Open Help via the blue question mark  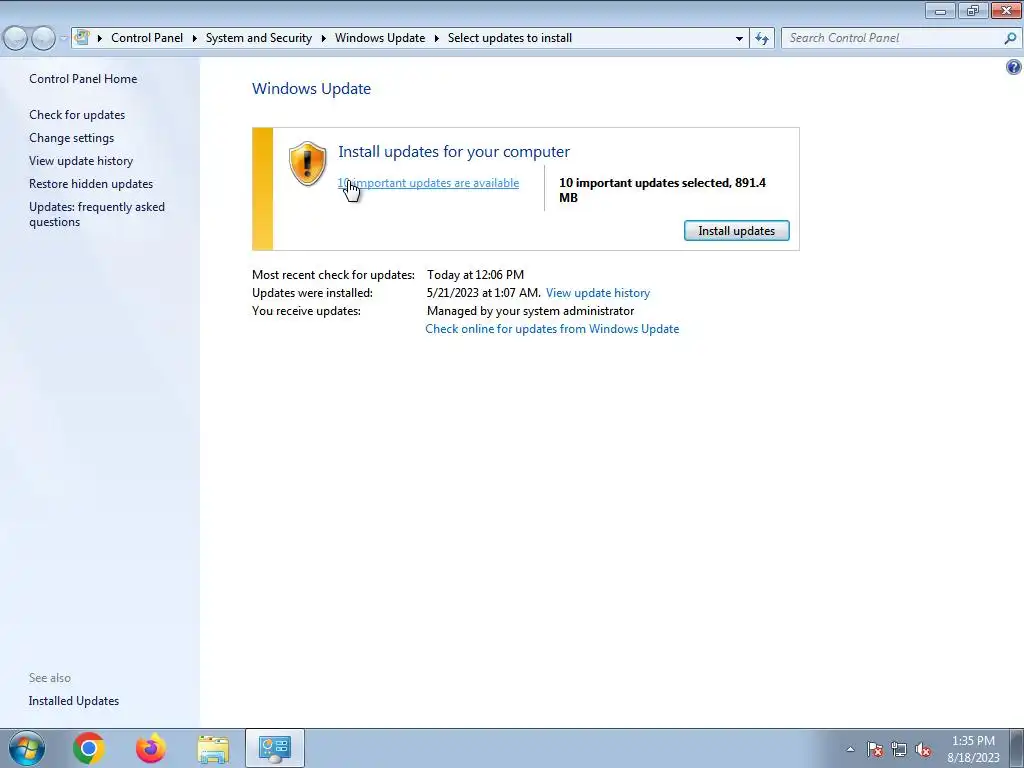pyautogui.click(x=1014, y=67)
